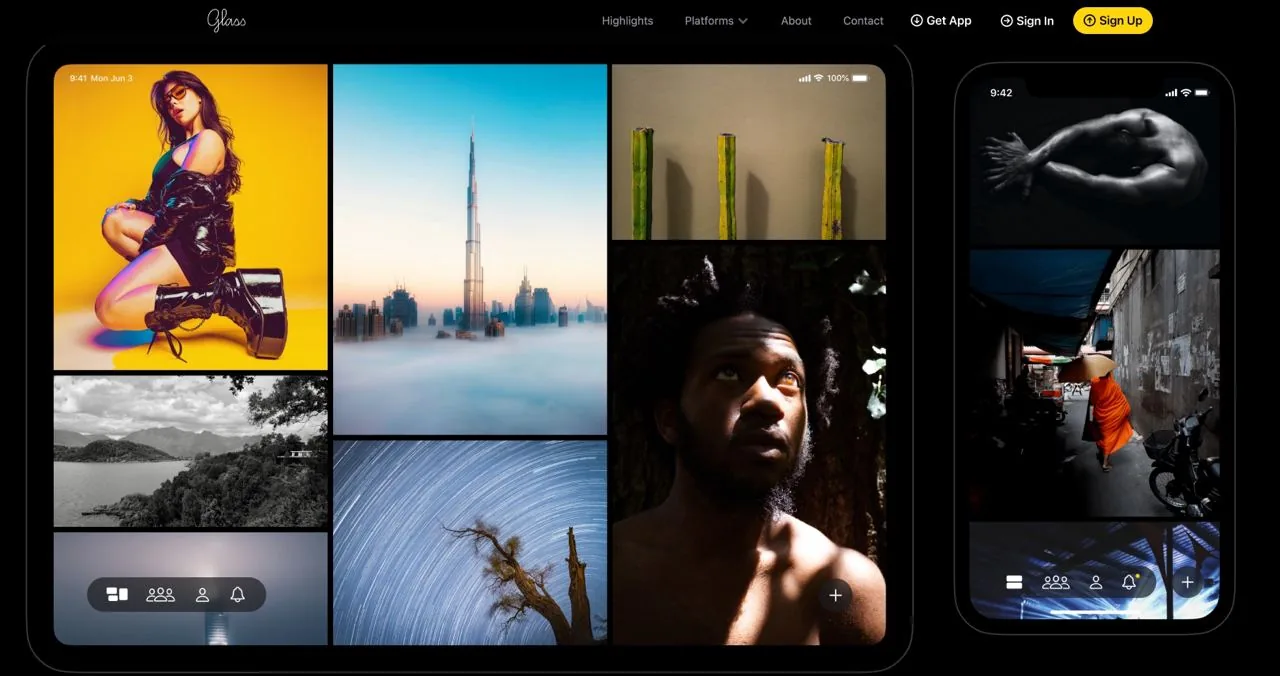Image resolution: width=1280 pixels, height=676 pixels.
Task: Click the phone battery status icon
Action: tap(1202, 92)
